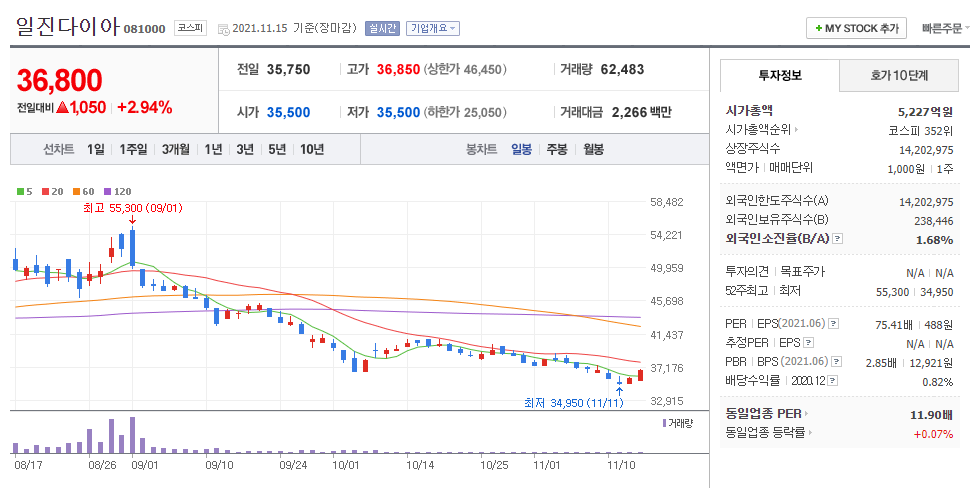Image resolution: width=976 pixels, height=488 pixels.
Task: Click the 거래량 value 62,483
Action: pos(622,70)
